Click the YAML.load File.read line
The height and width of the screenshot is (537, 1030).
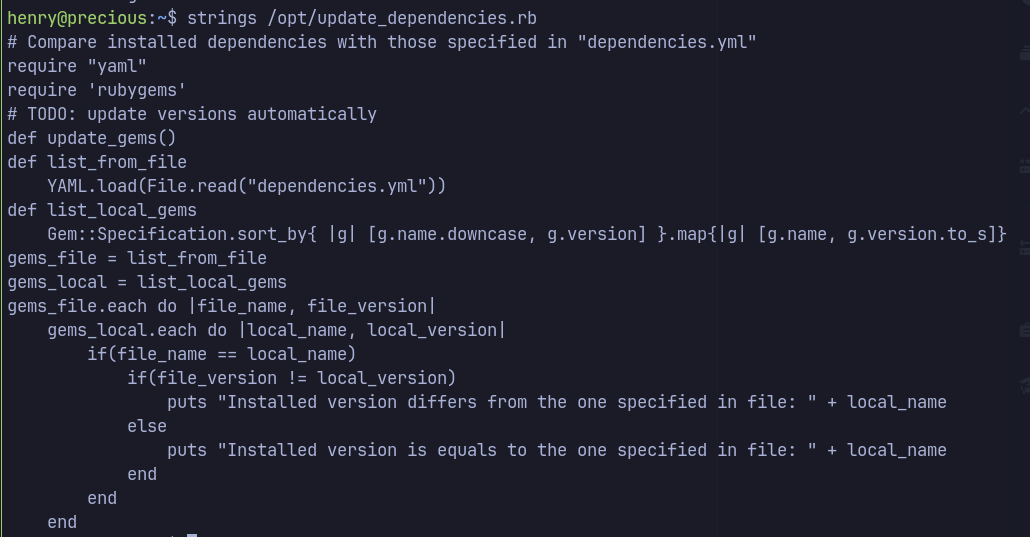coord(246,187)
